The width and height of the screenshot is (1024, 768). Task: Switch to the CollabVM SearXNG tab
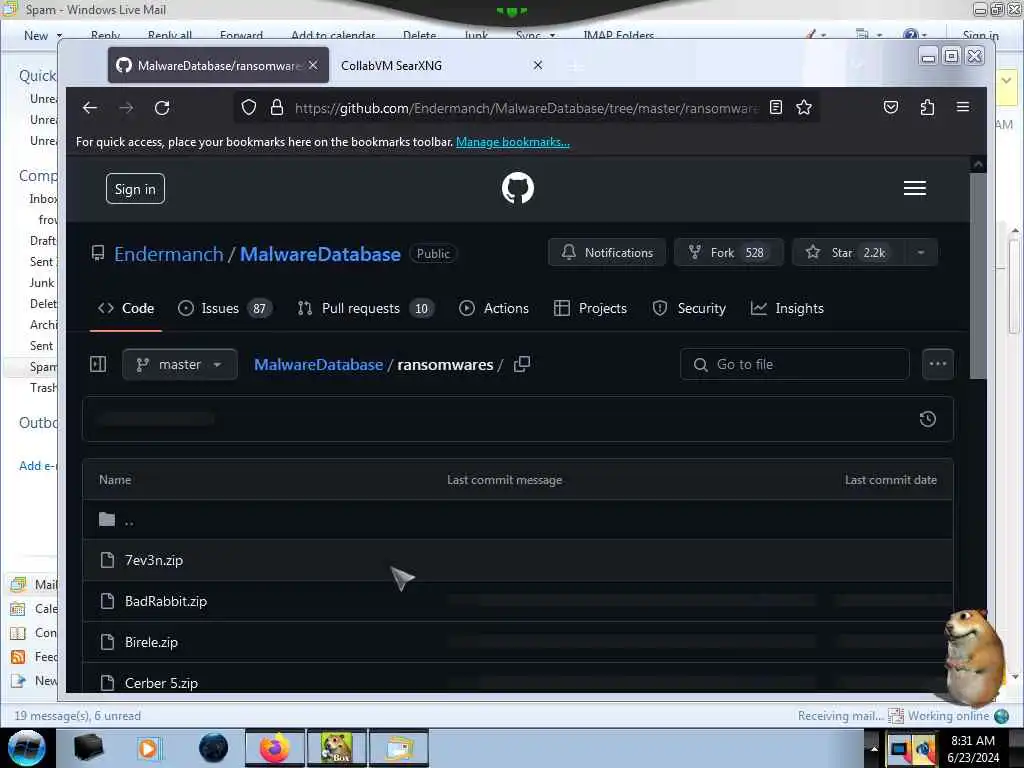[x=441, y=65]
